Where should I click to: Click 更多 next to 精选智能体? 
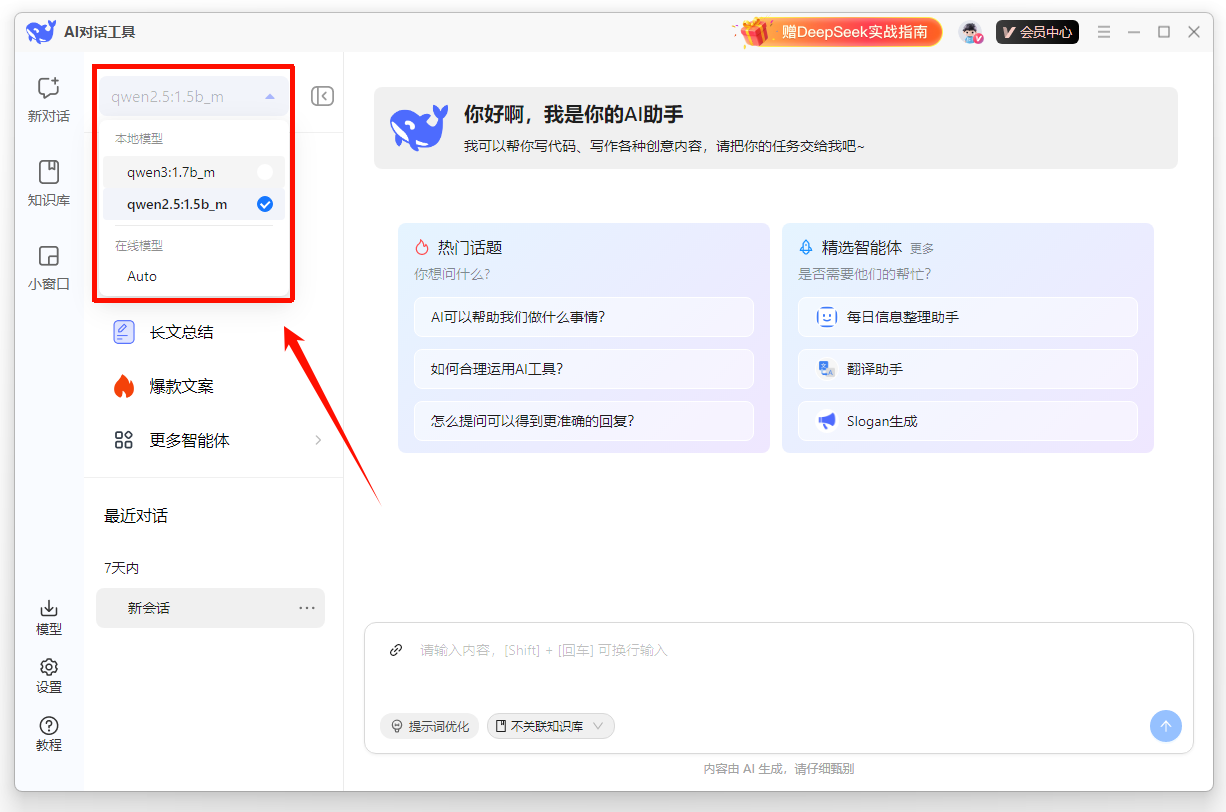tap(921, 247)
